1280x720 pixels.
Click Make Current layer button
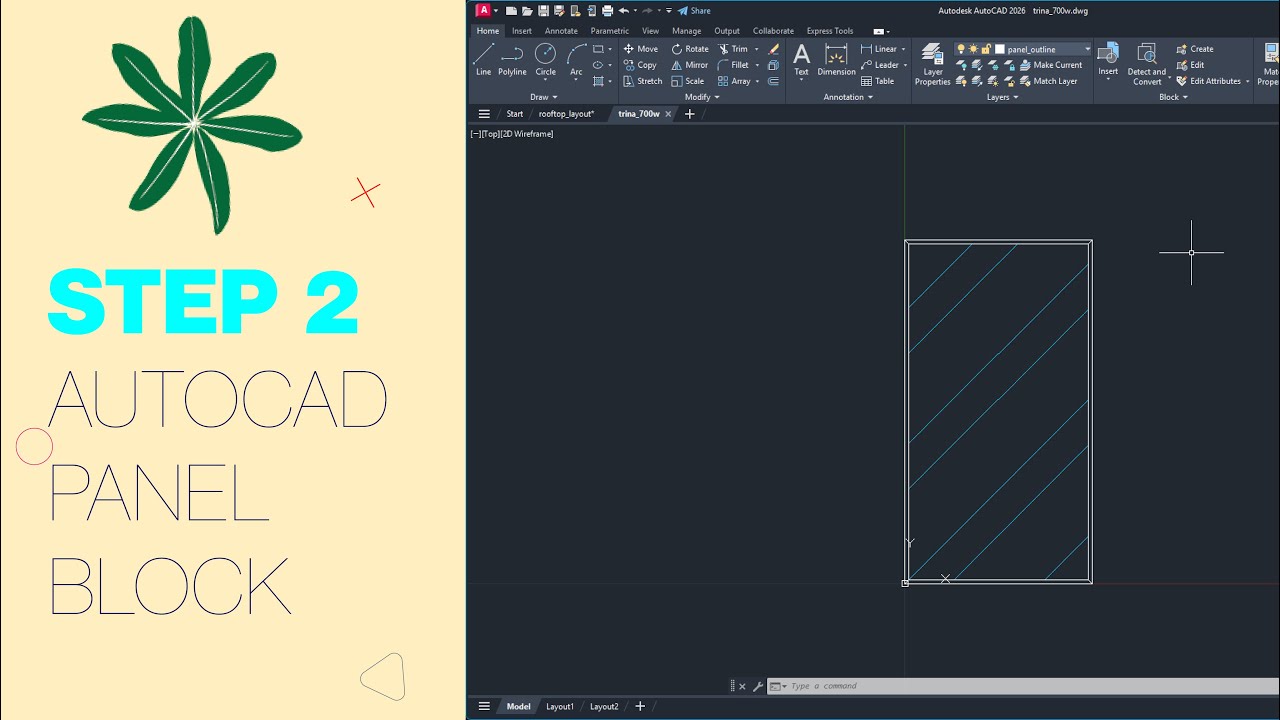coord(1050,65)
